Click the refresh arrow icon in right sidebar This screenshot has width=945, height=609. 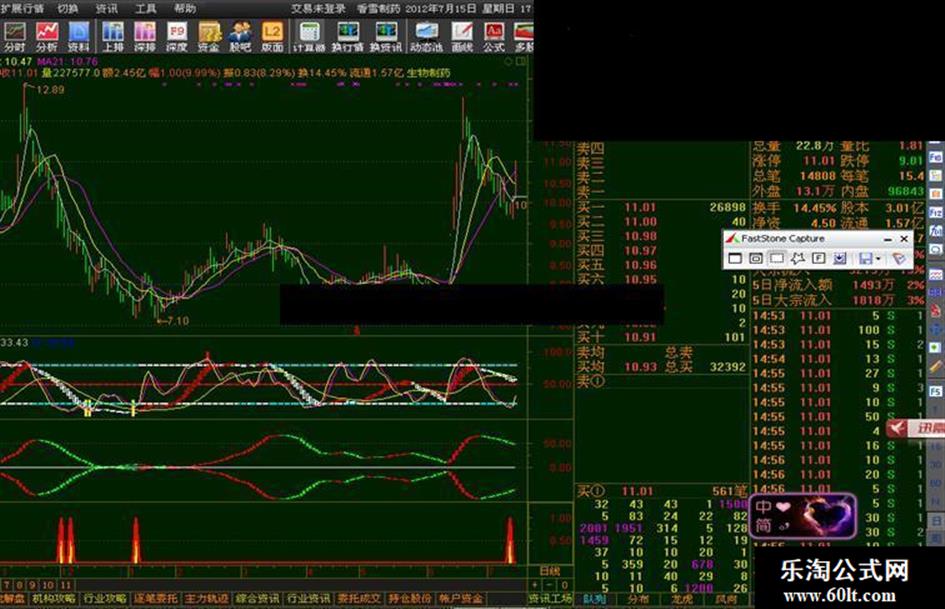pyautogui.click(x=935, y=249)
